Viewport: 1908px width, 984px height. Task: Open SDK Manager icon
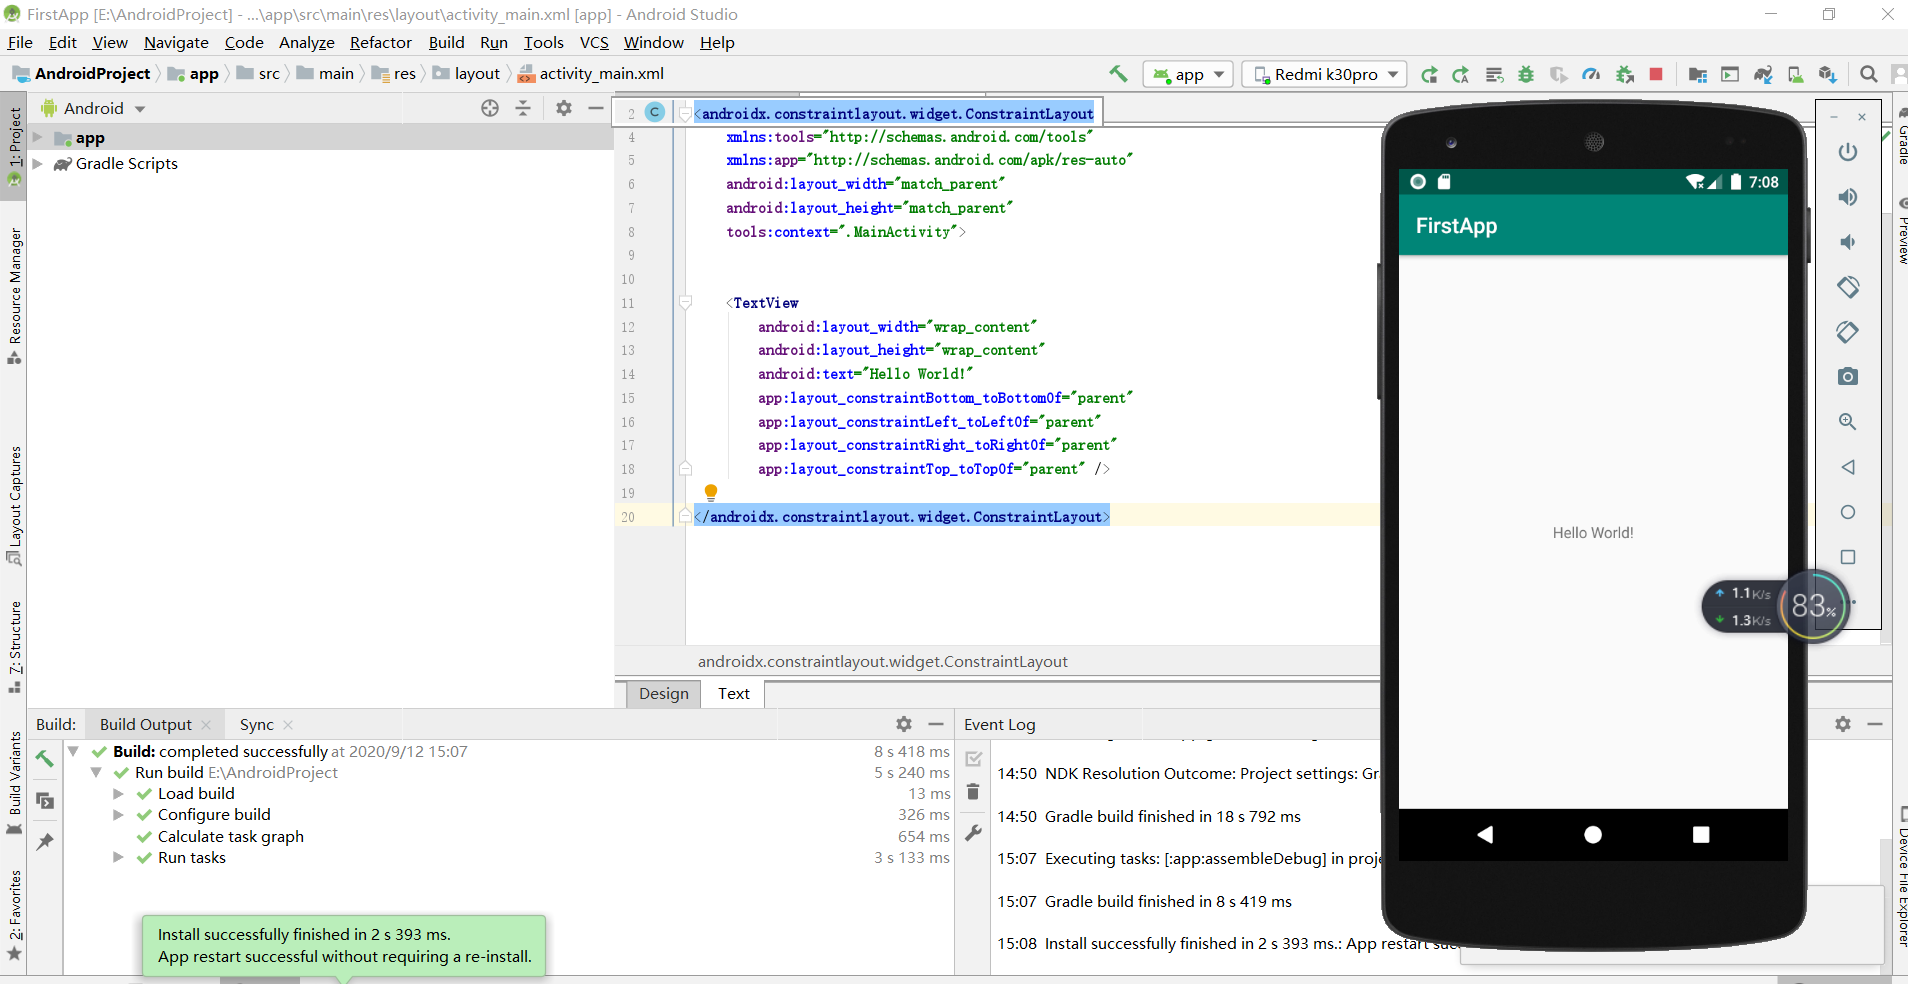(x=1828, y=74)
